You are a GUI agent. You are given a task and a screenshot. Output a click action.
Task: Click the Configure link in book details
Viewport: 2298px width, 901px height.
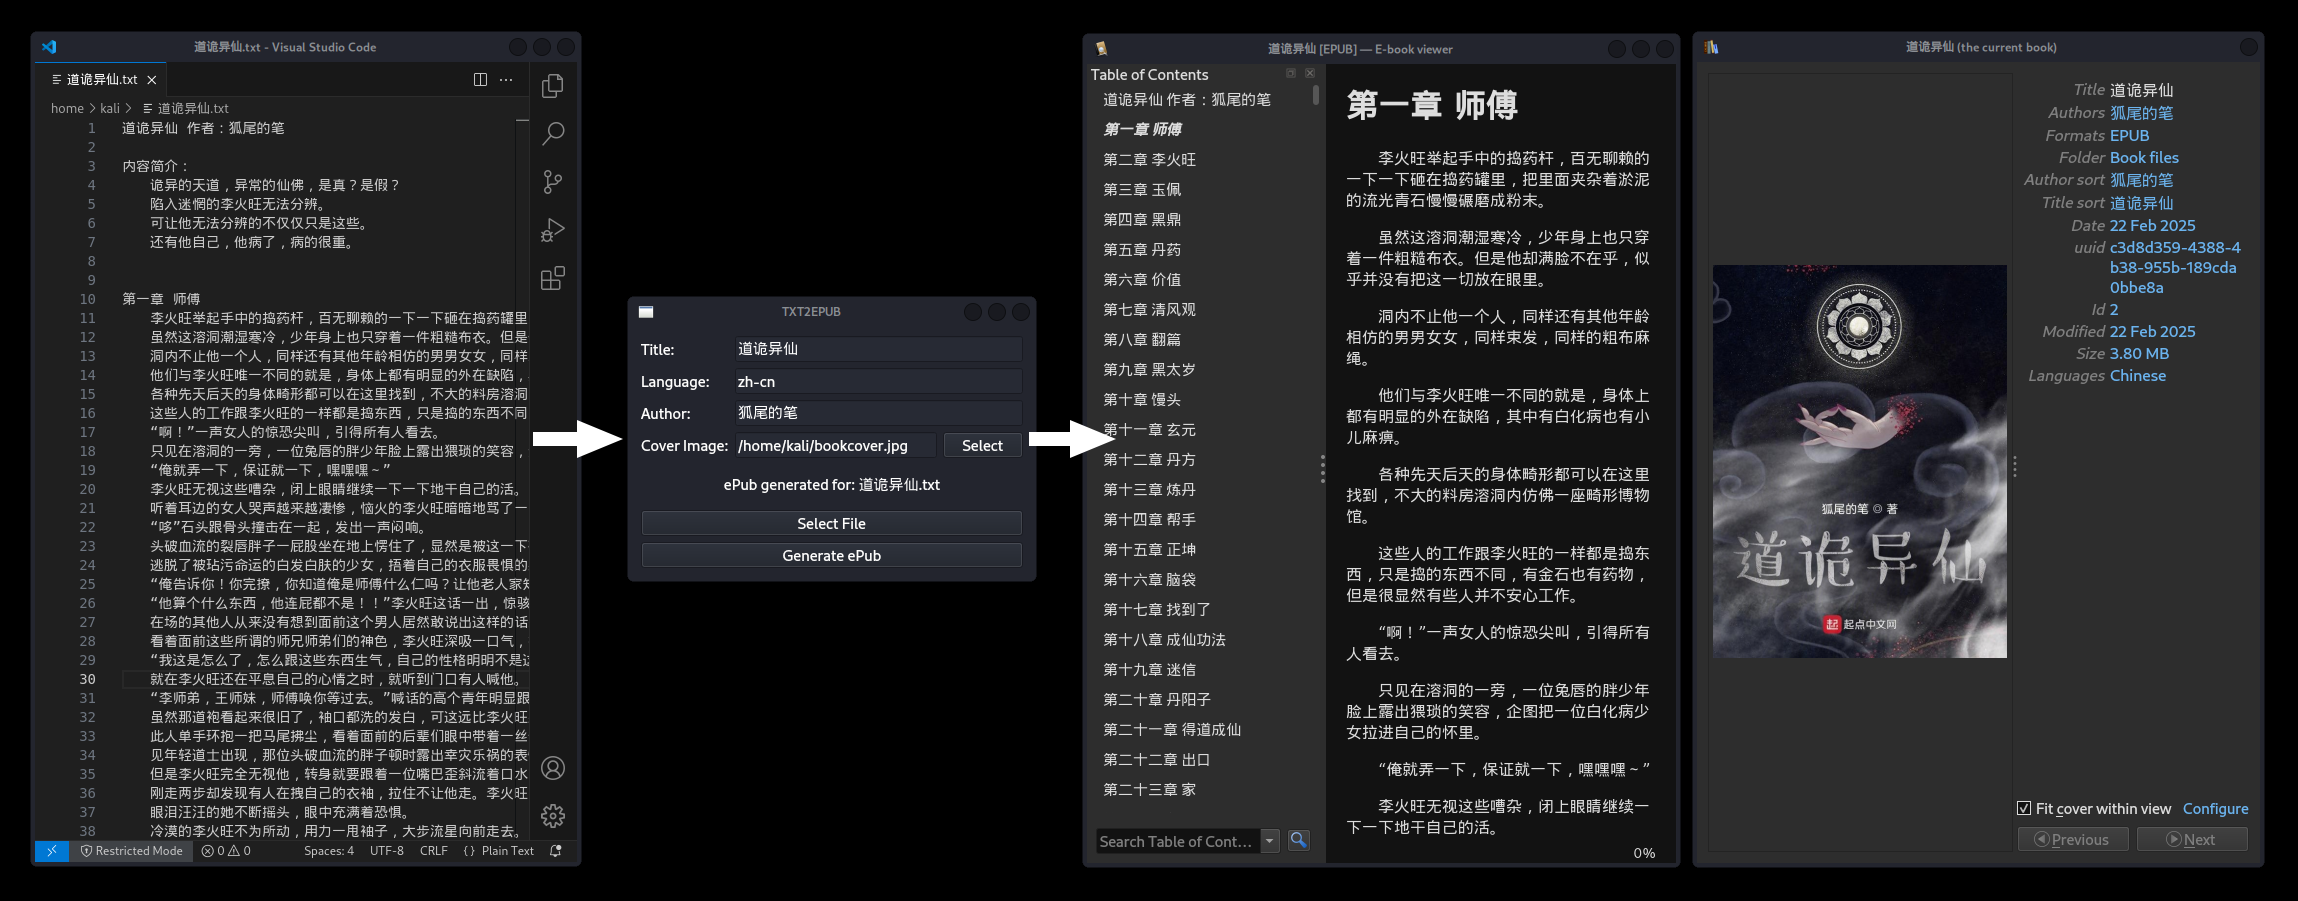2215,809
